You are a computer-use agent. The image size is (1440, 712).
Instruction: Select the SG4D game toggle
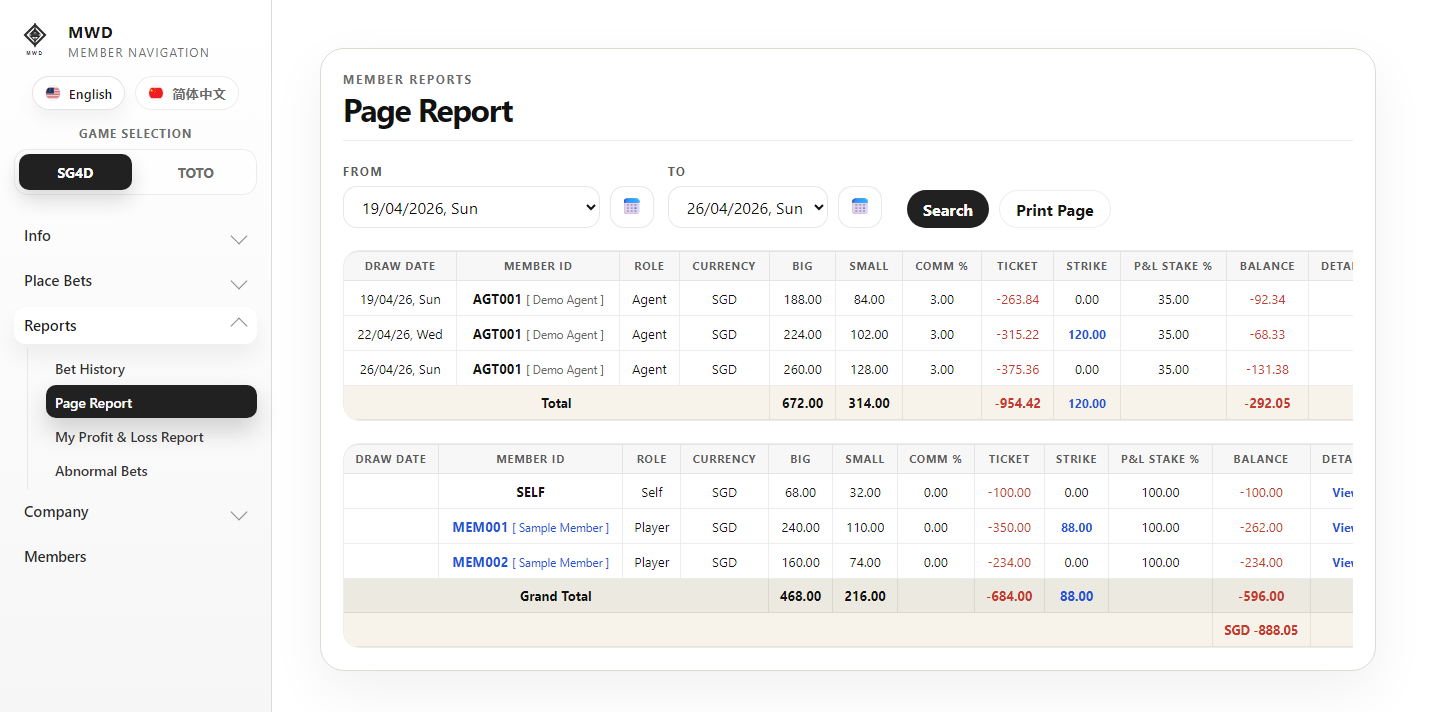pos(75,172)
